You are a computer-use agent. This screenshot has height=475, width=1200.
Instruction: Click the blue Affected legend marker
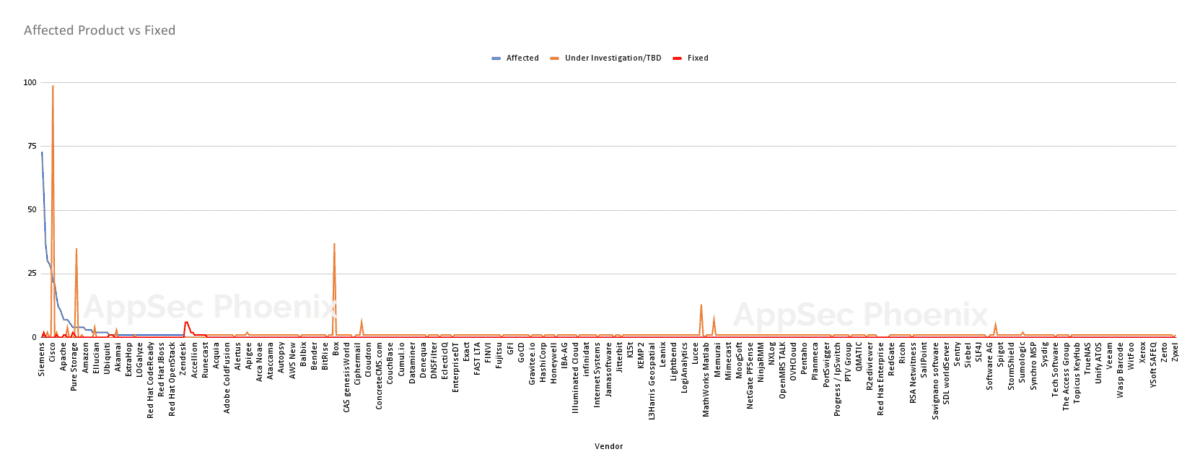tap(496, 58)
